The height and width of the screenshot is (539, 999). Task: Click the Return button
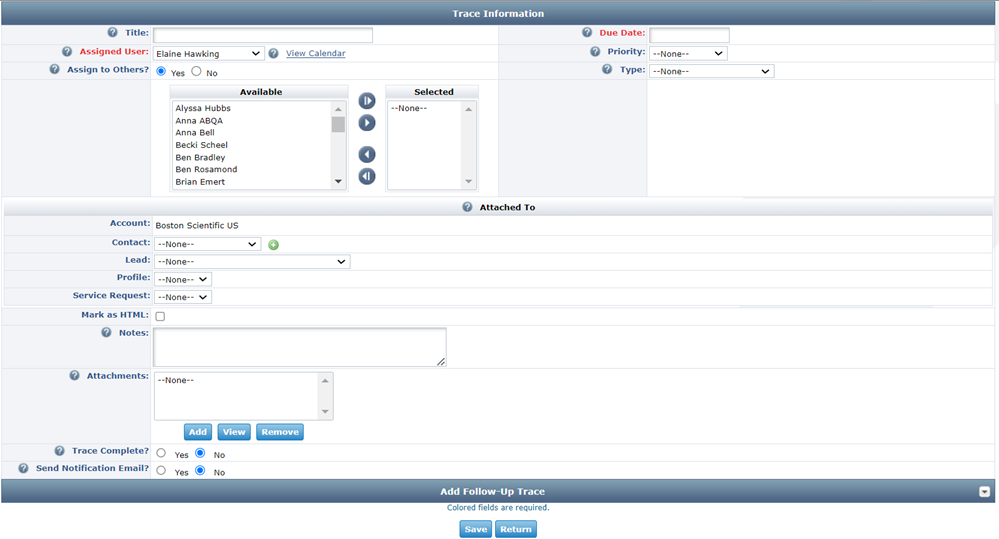point(516,529)
